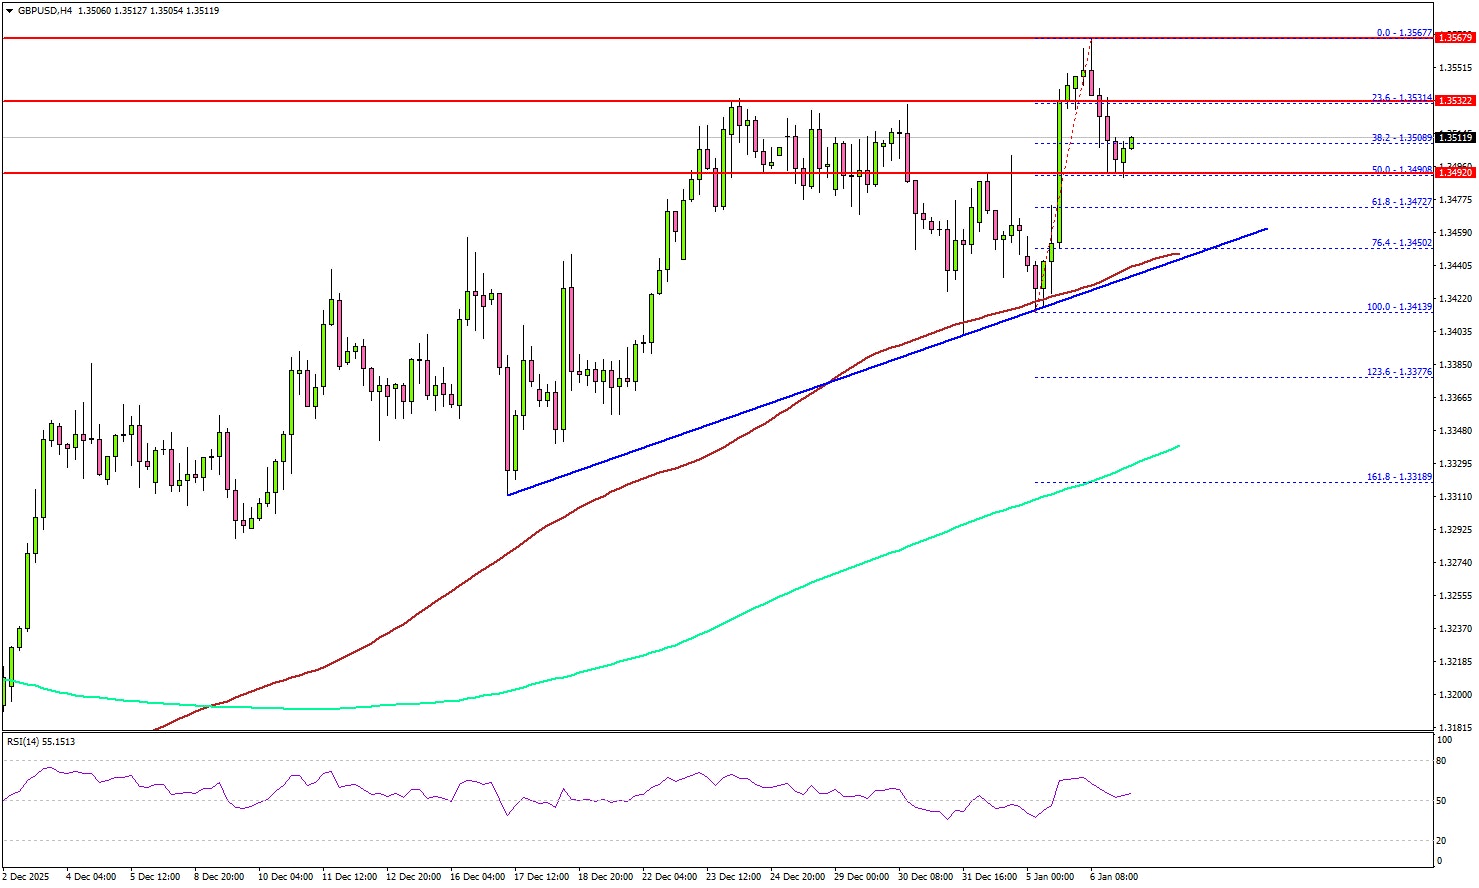1479x888 pixels.
Task: Select the 76.4 - 1.34502 Fibonacci label
Action: pyautogui.click(x=1402, y=243)
